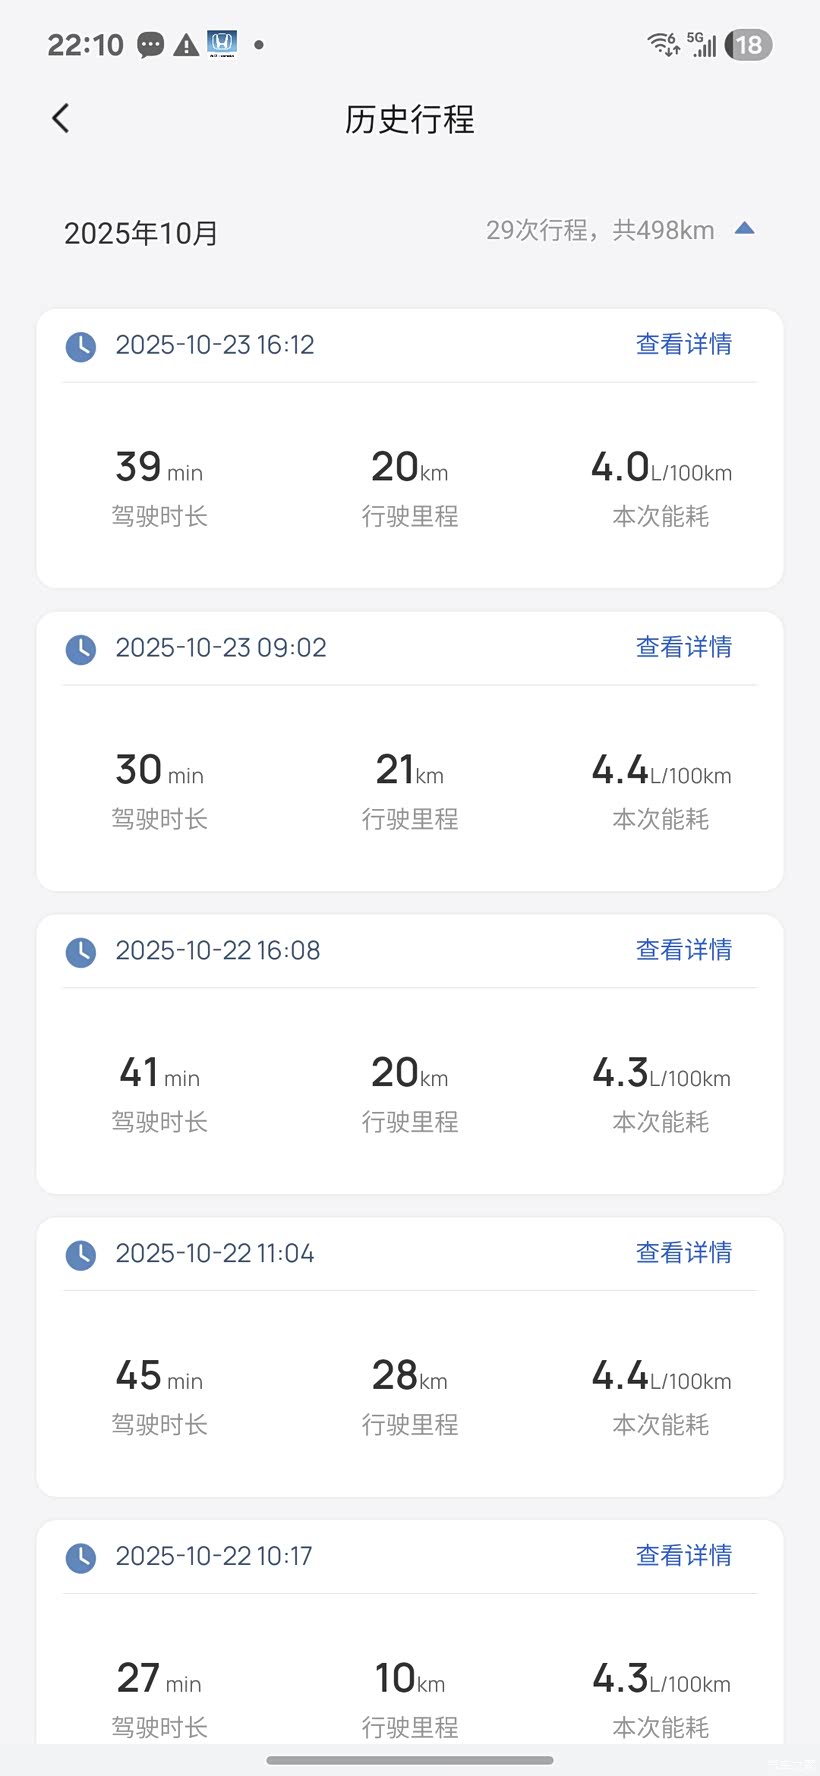Tap clock icon for 2025-10-22 16:08 trip
Screen dimensions: 820x1776
tap(81, 952)
